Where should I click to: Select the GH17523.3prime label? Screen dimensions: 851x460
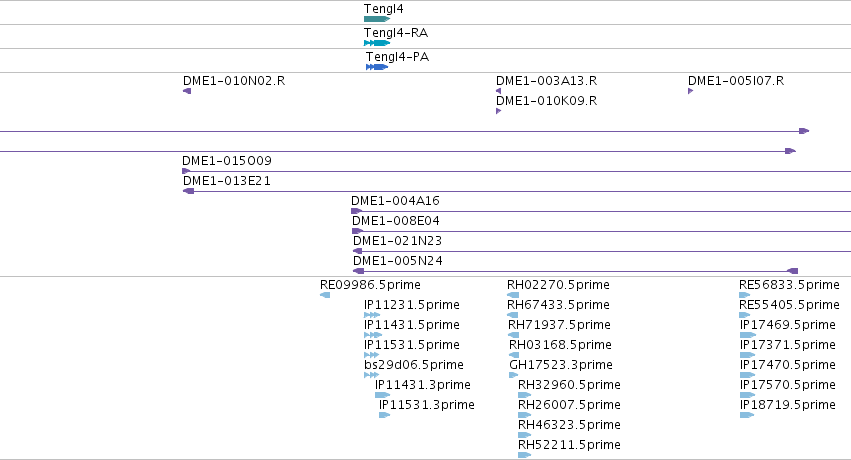click(x=561, y=365)
